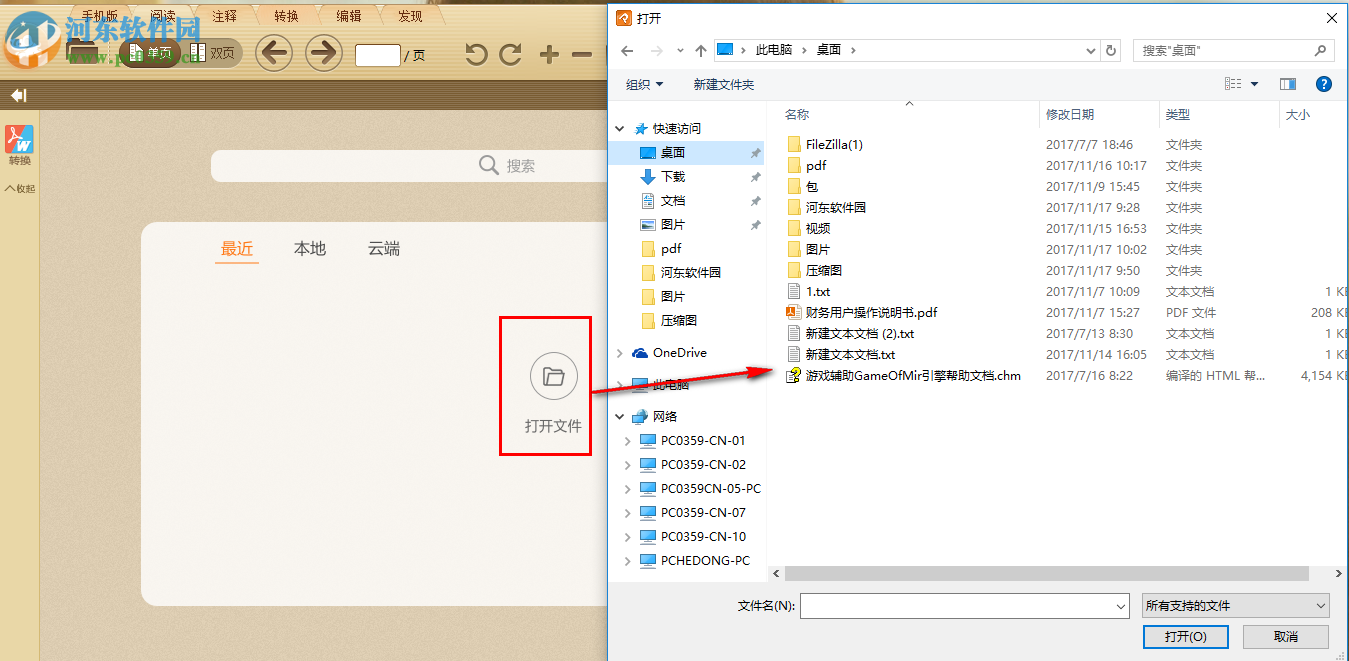The width and height of the screenshot is (1349, 661).
Task: Select the single page view icon
Action: tap(149, 53)
